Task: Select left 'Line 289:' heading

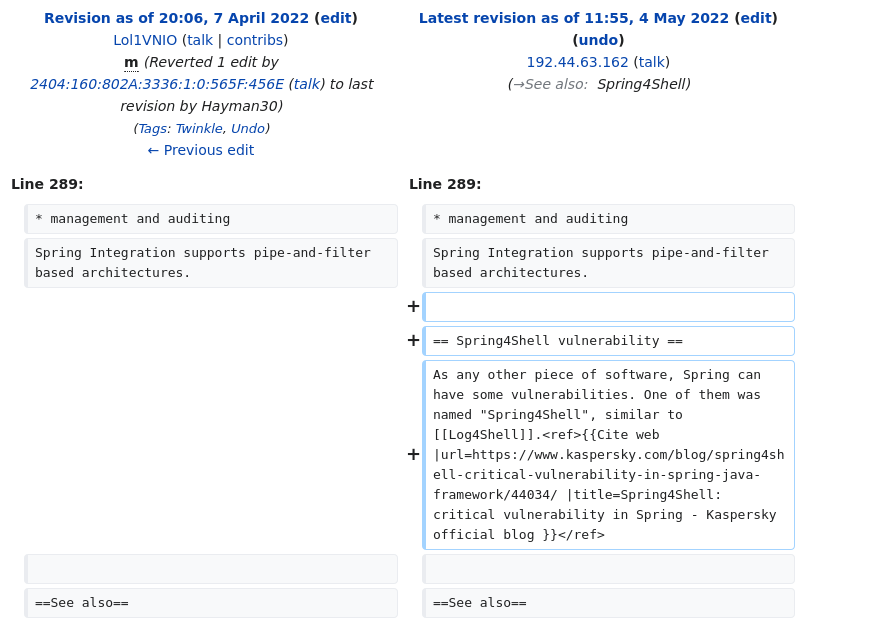Action: point(47,184)
